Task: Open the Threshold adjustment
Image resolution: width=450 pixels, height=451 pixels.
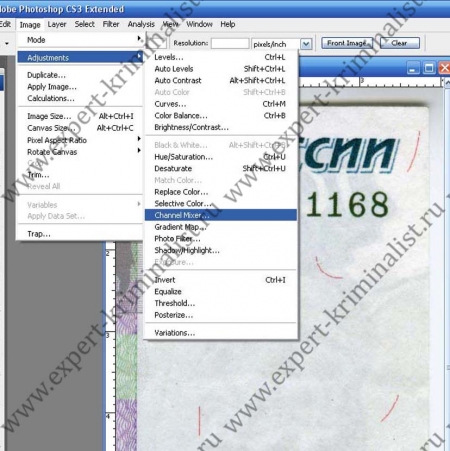Action: pos(220,303)
